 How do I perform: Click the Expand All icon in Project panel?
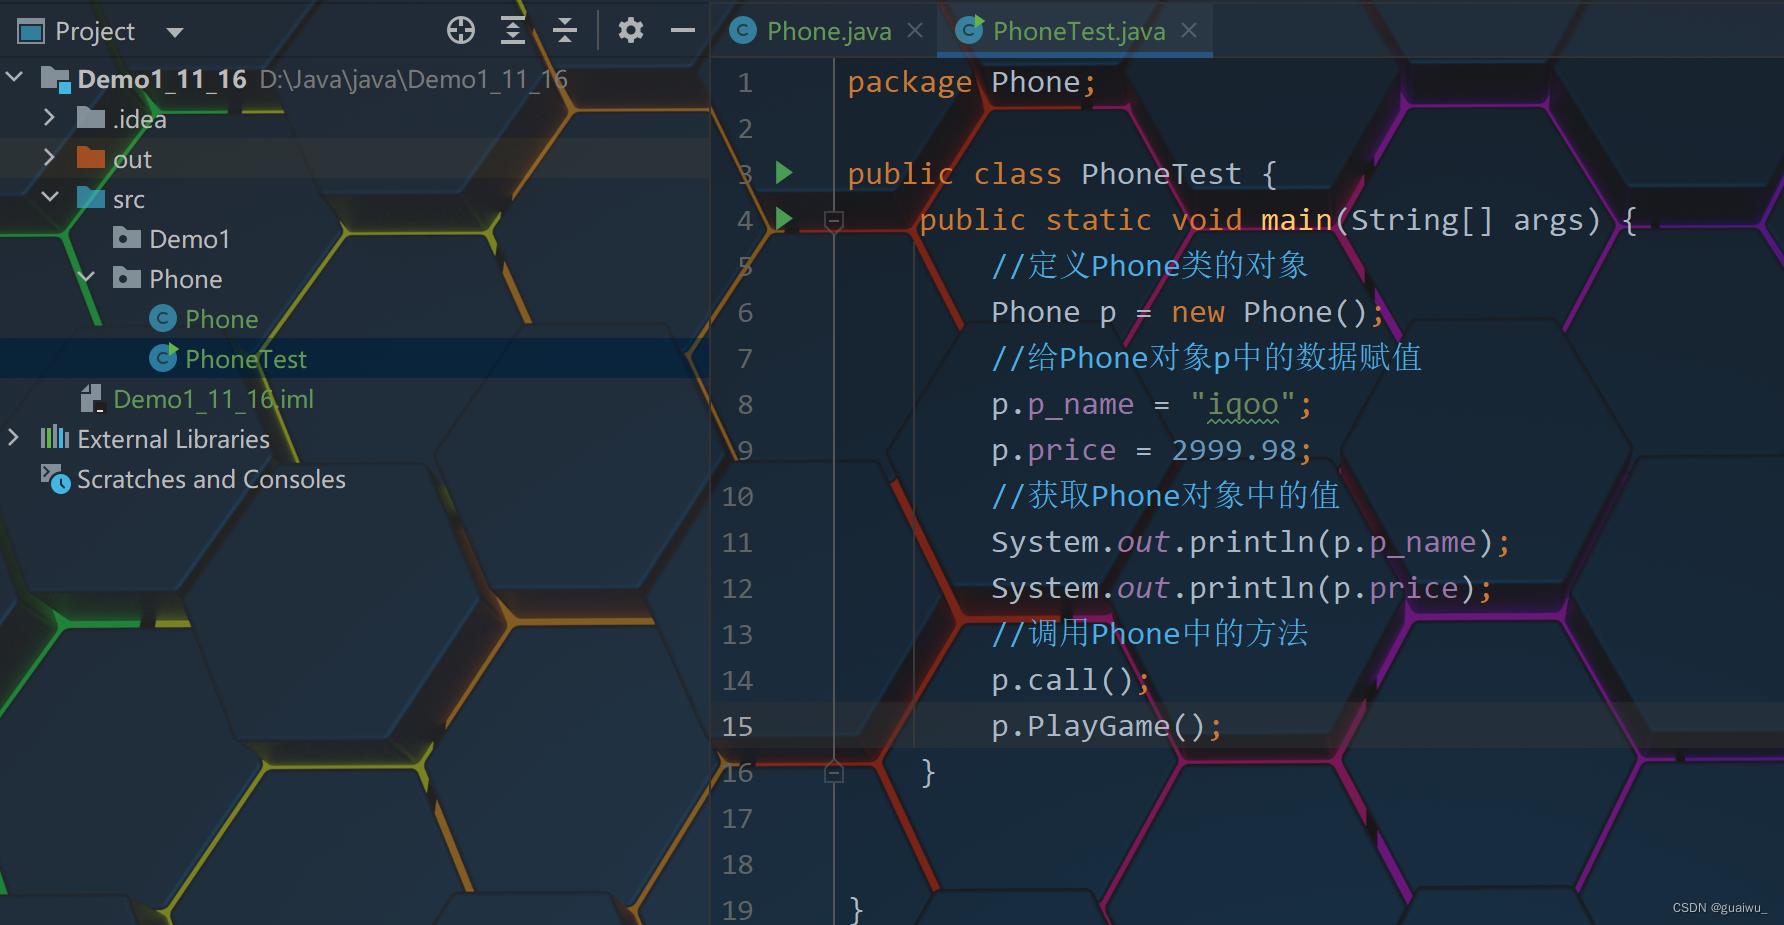coord(513,31)
